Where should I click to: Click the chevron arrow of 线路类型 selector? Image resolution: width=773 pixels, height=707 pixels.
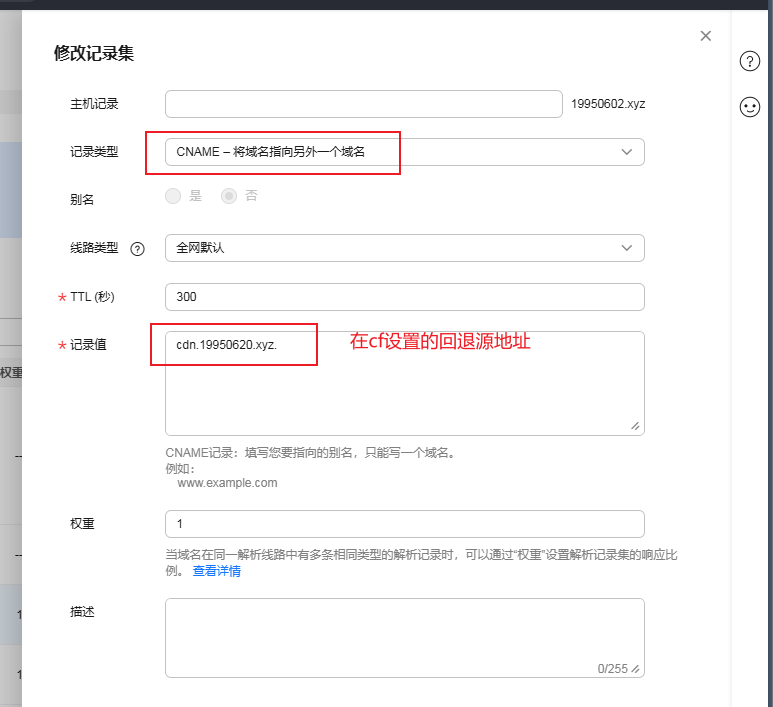click(627, 248)
